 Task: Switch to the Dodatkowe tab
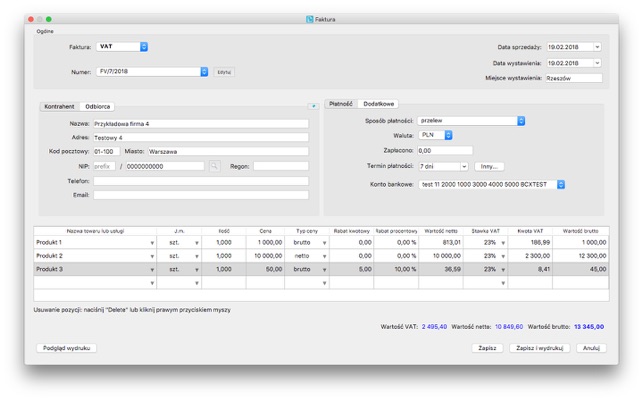pos(379,104)
